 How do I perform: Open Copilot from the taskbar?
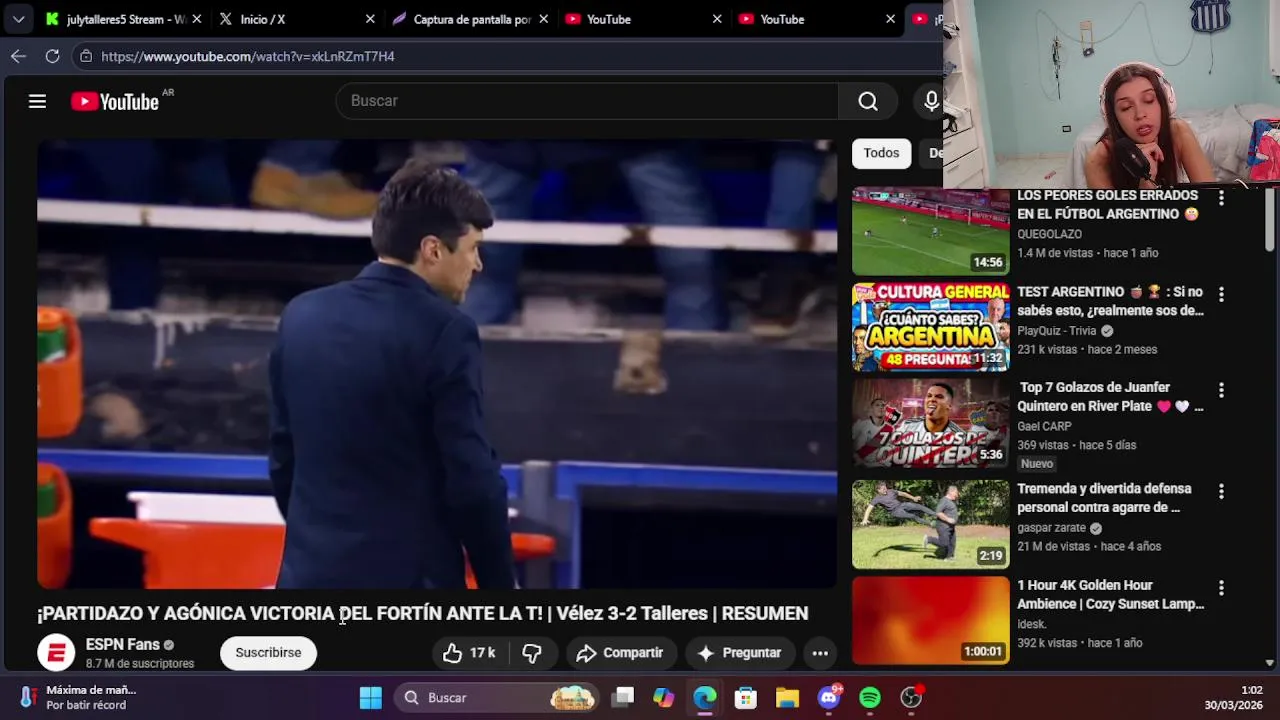pos(664,697)
